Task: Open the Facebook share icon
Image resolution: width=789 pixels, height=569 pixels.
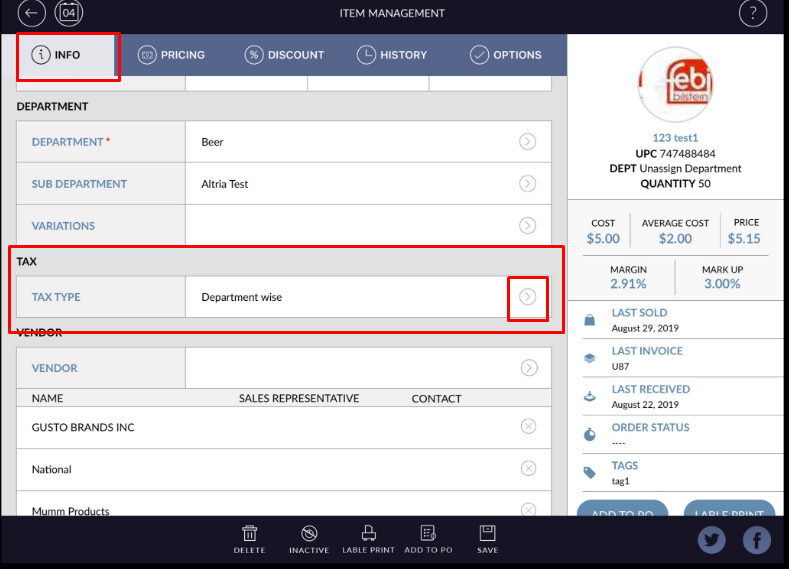Action: 756,540
